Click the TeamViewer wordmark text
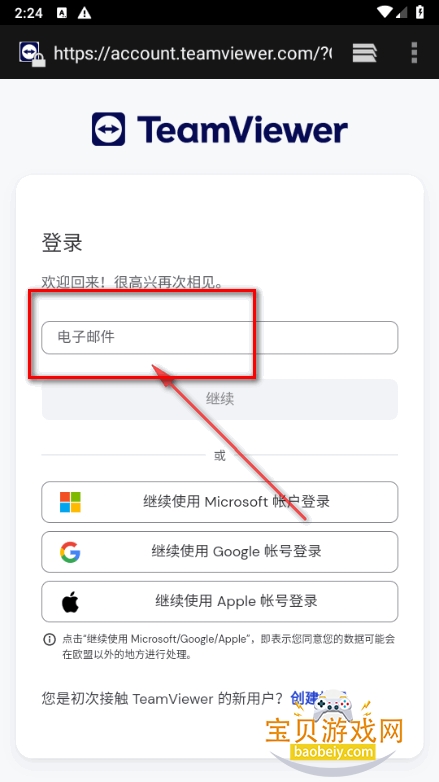Image resolution: width=439 pixels, height=782 pixels. 242,130
